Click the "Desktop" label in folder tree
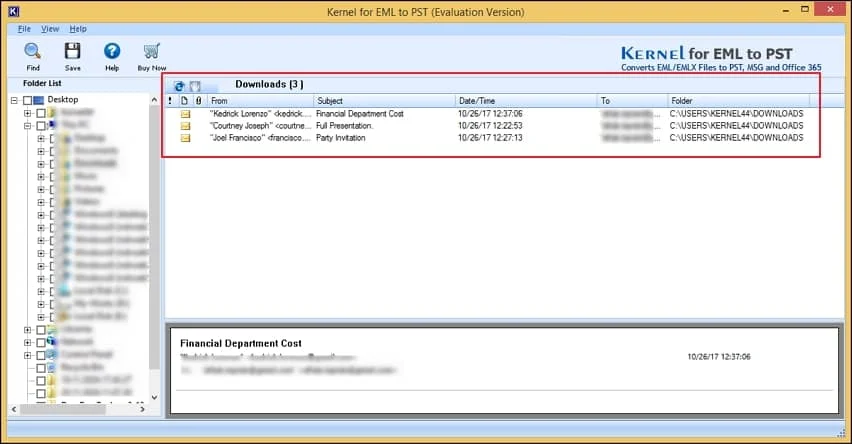The height and width of the screenshot is (444, 852). pos(62,99)
